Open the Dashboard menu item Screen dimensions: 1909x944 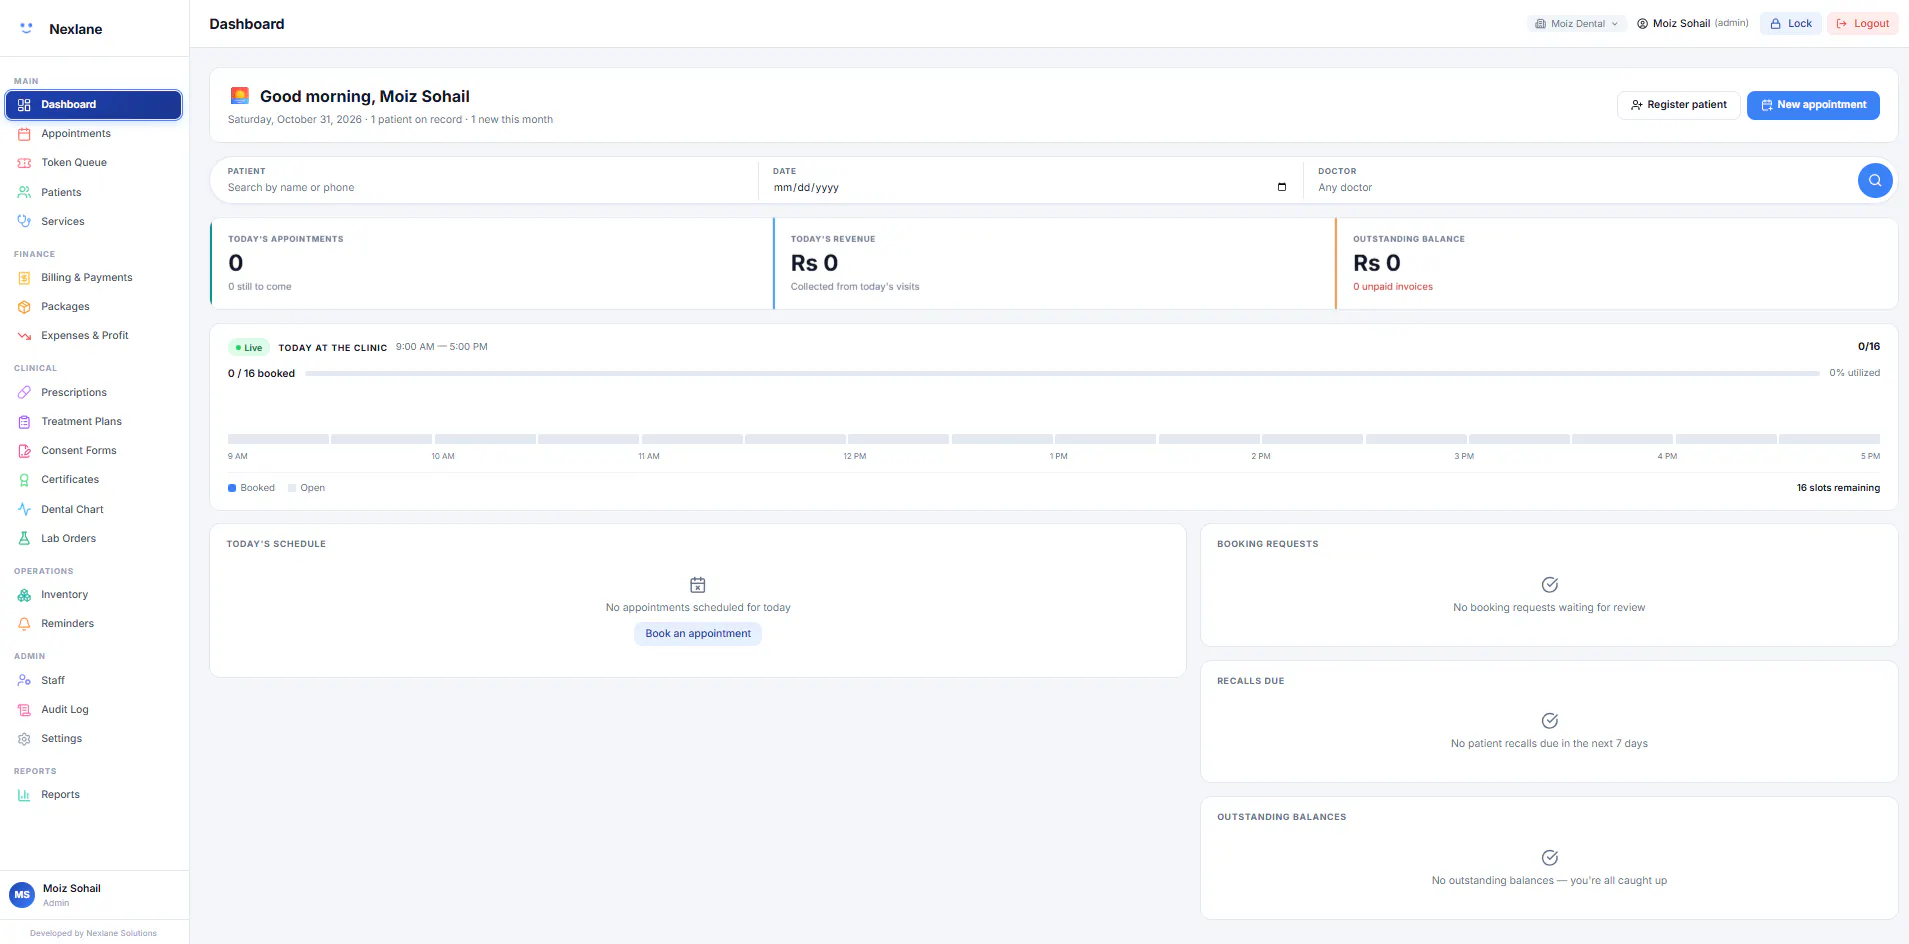pyautogui.click(x=94, y=105)
